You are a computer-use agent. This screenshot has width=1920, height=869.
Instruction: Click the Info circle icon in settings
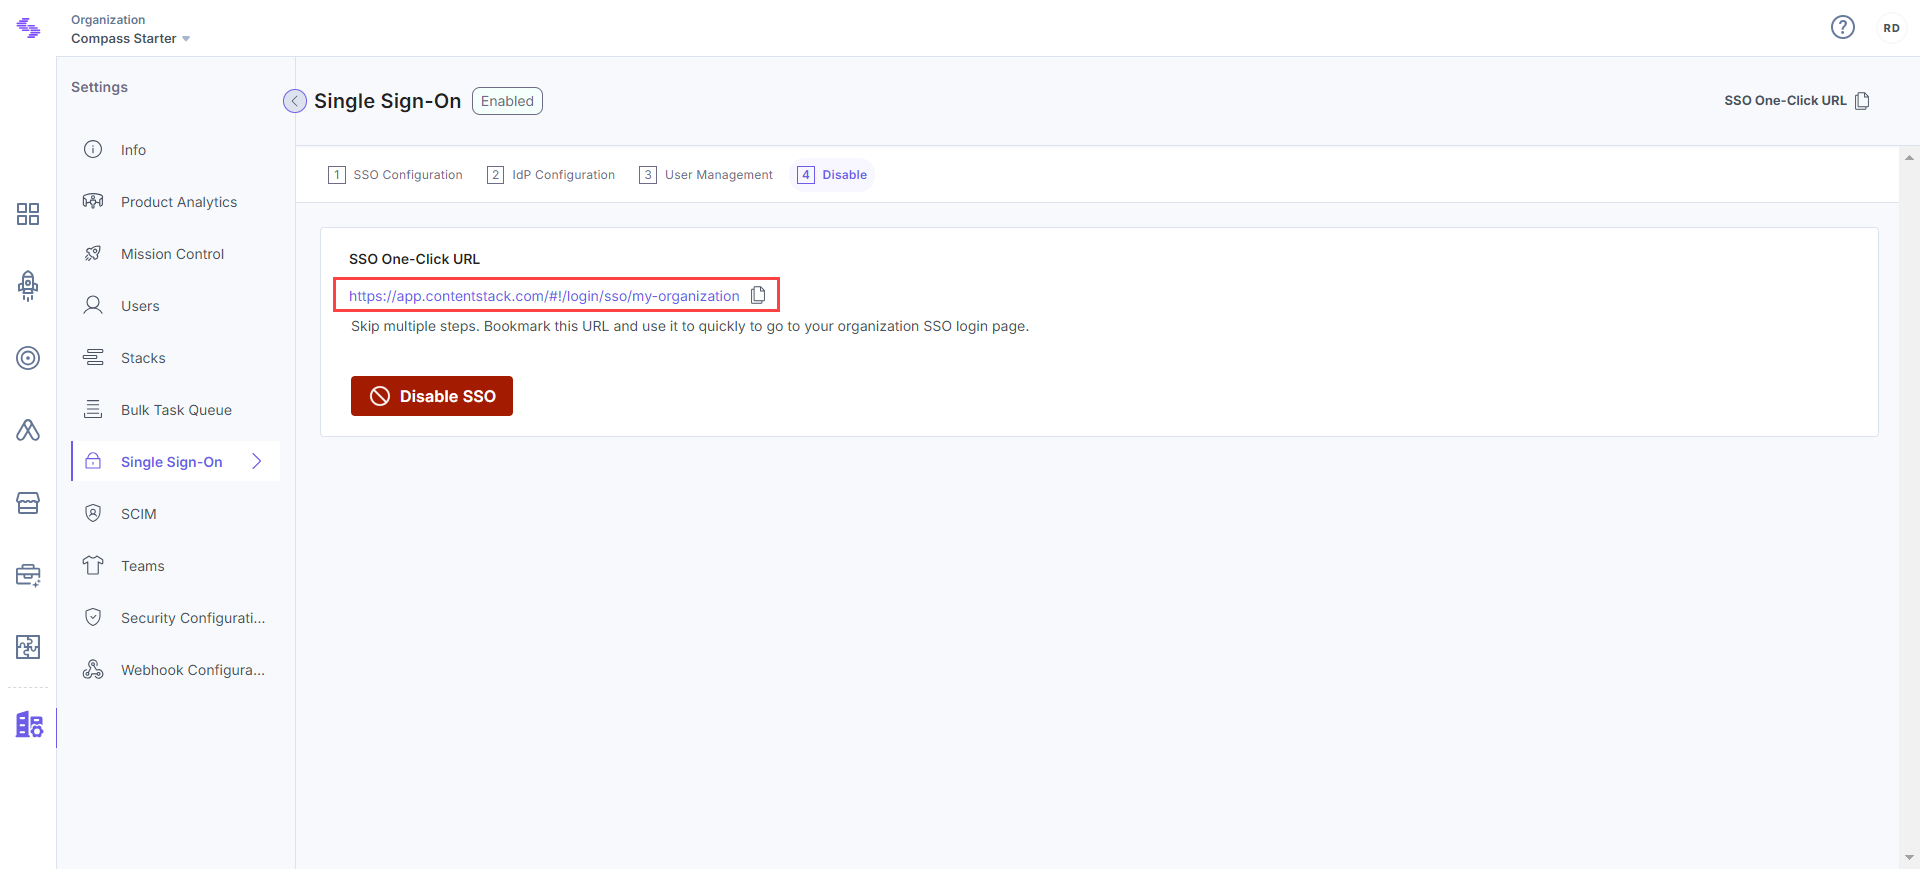pos(93,149)
